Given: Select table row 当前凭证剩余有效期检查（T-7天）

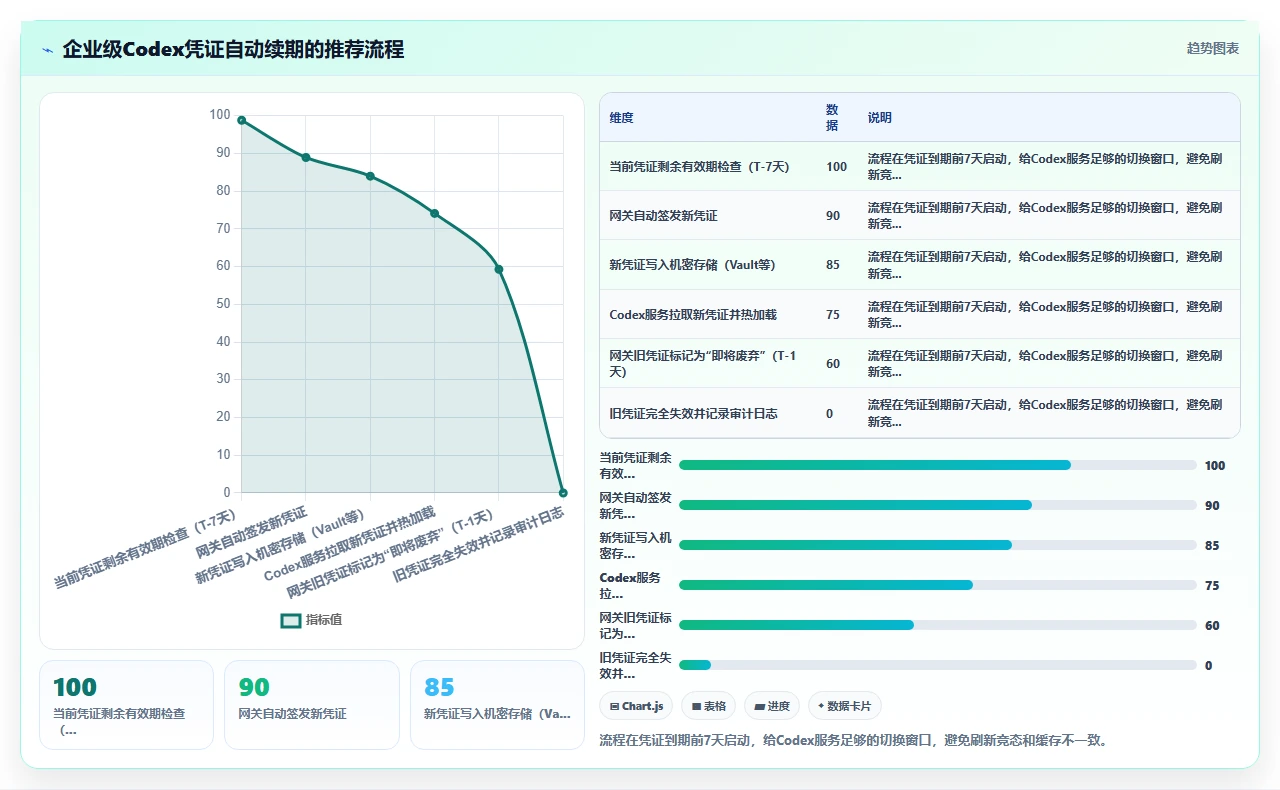Looking at the screenshot, I should (x=919, y=167).
